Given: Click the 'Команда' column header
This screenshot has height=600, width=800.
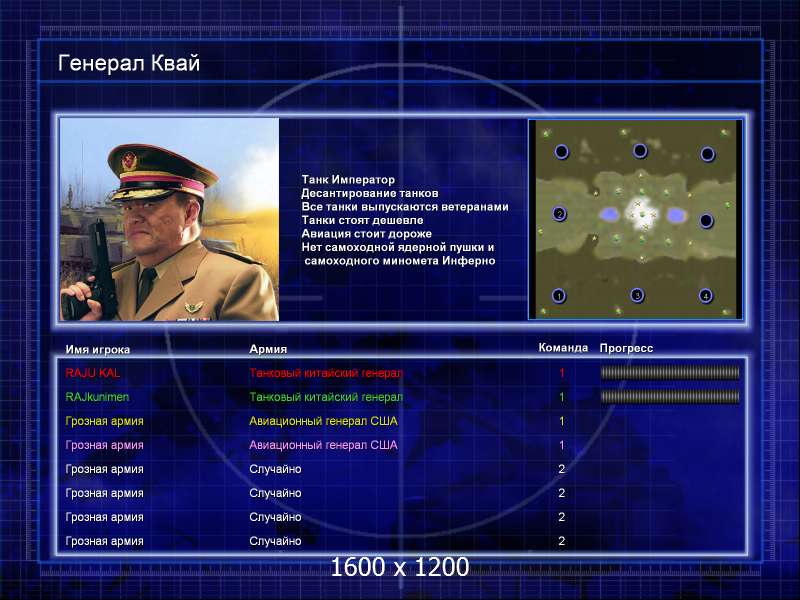Looking at the screenshot, I should tap(563, 348).
